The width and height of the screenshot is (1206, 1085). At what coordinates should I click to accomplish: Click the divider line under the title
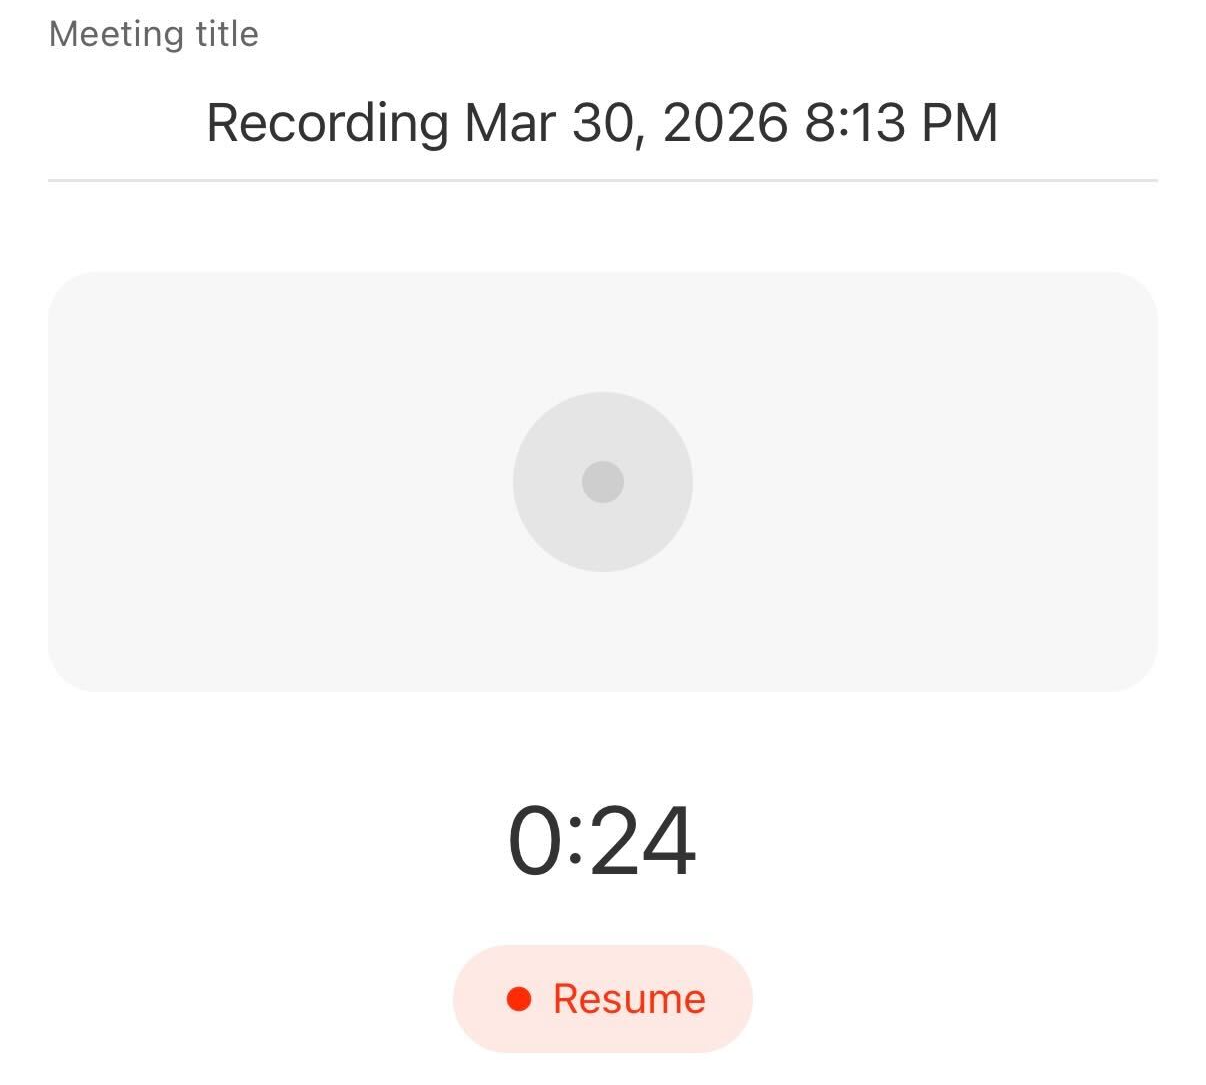point(602,181)
